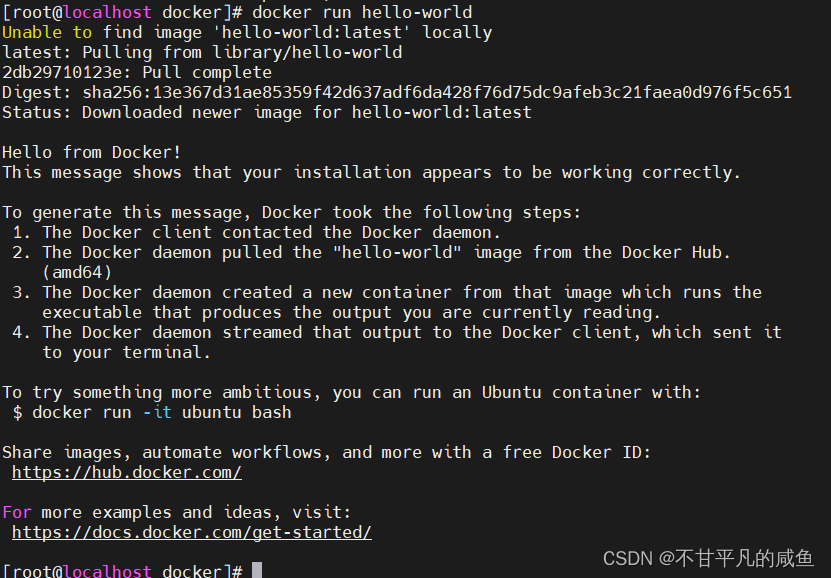Viewport: 831px width, 578px height.
Task: Click the 'latest: Pulling from library/hello-world' line
Action: (x=202, y=52)
